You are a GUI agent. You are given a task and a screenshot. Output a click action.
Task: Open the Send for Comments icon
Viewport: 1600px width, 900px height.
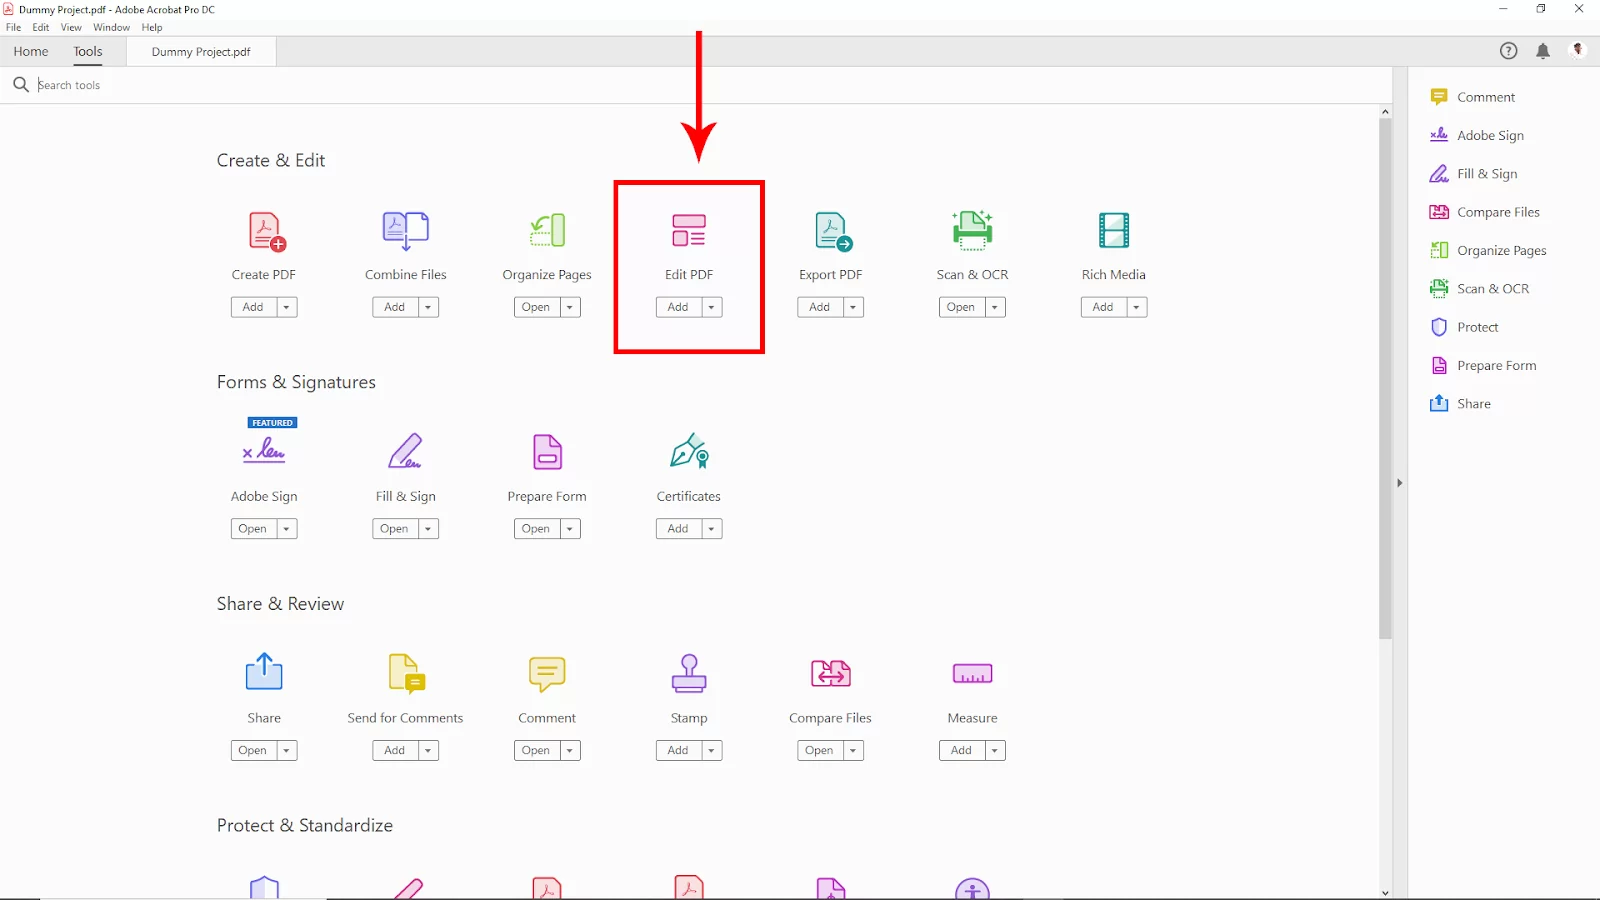pyautogui.click(x=407, y=673)
